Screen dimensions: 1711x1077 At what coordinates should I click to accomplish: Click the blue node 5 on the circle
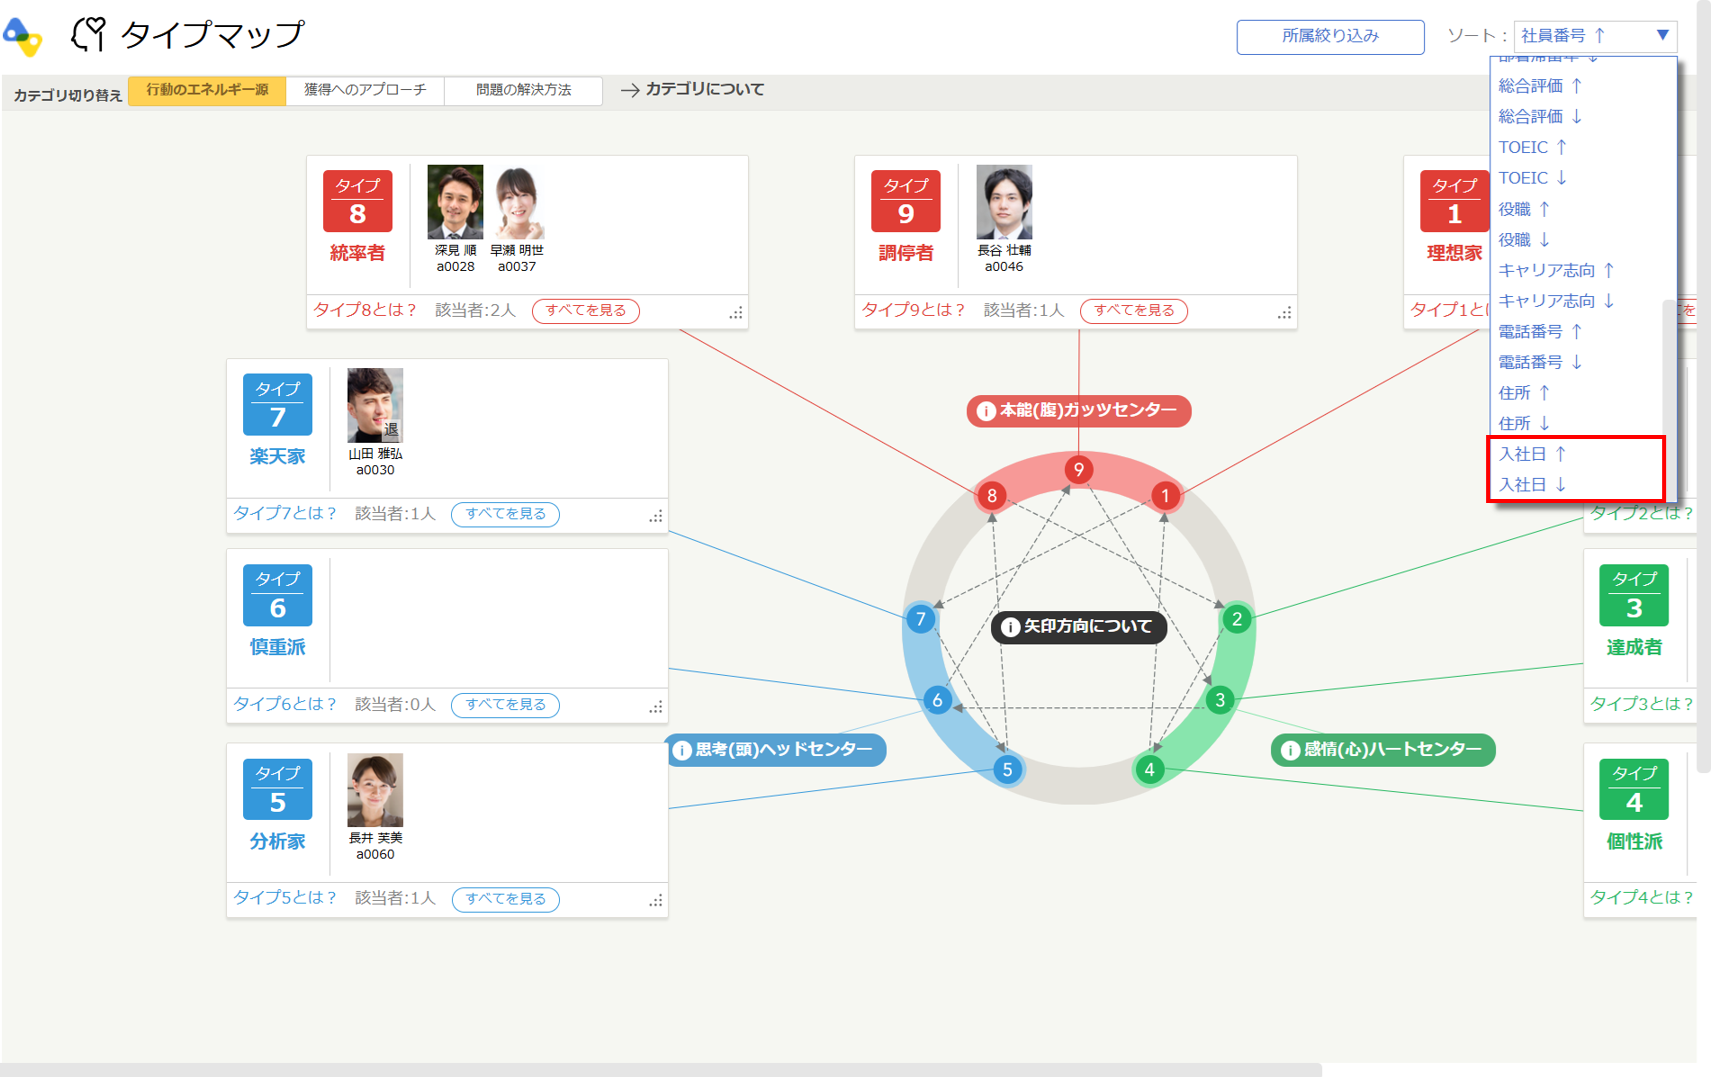(1007, 769)
